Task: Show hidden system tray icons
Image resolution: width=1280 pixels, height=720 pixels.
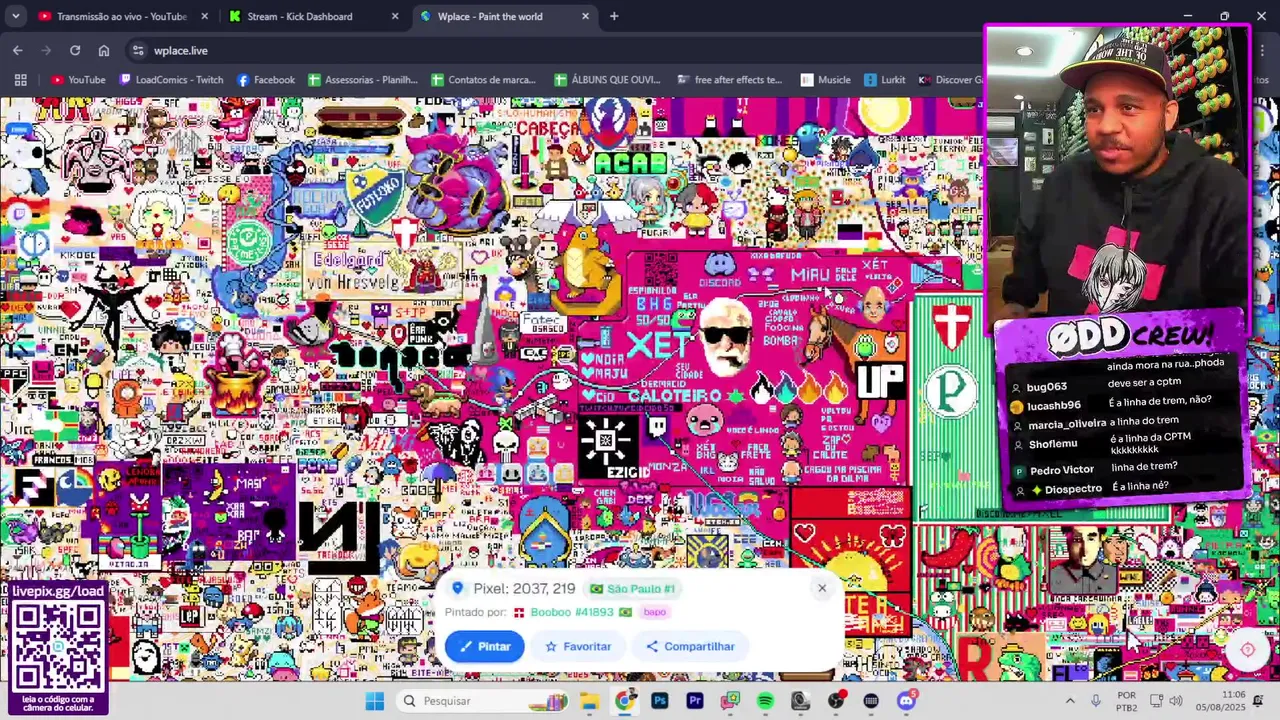Action: pyautogui.click(x=1070, y=701)
